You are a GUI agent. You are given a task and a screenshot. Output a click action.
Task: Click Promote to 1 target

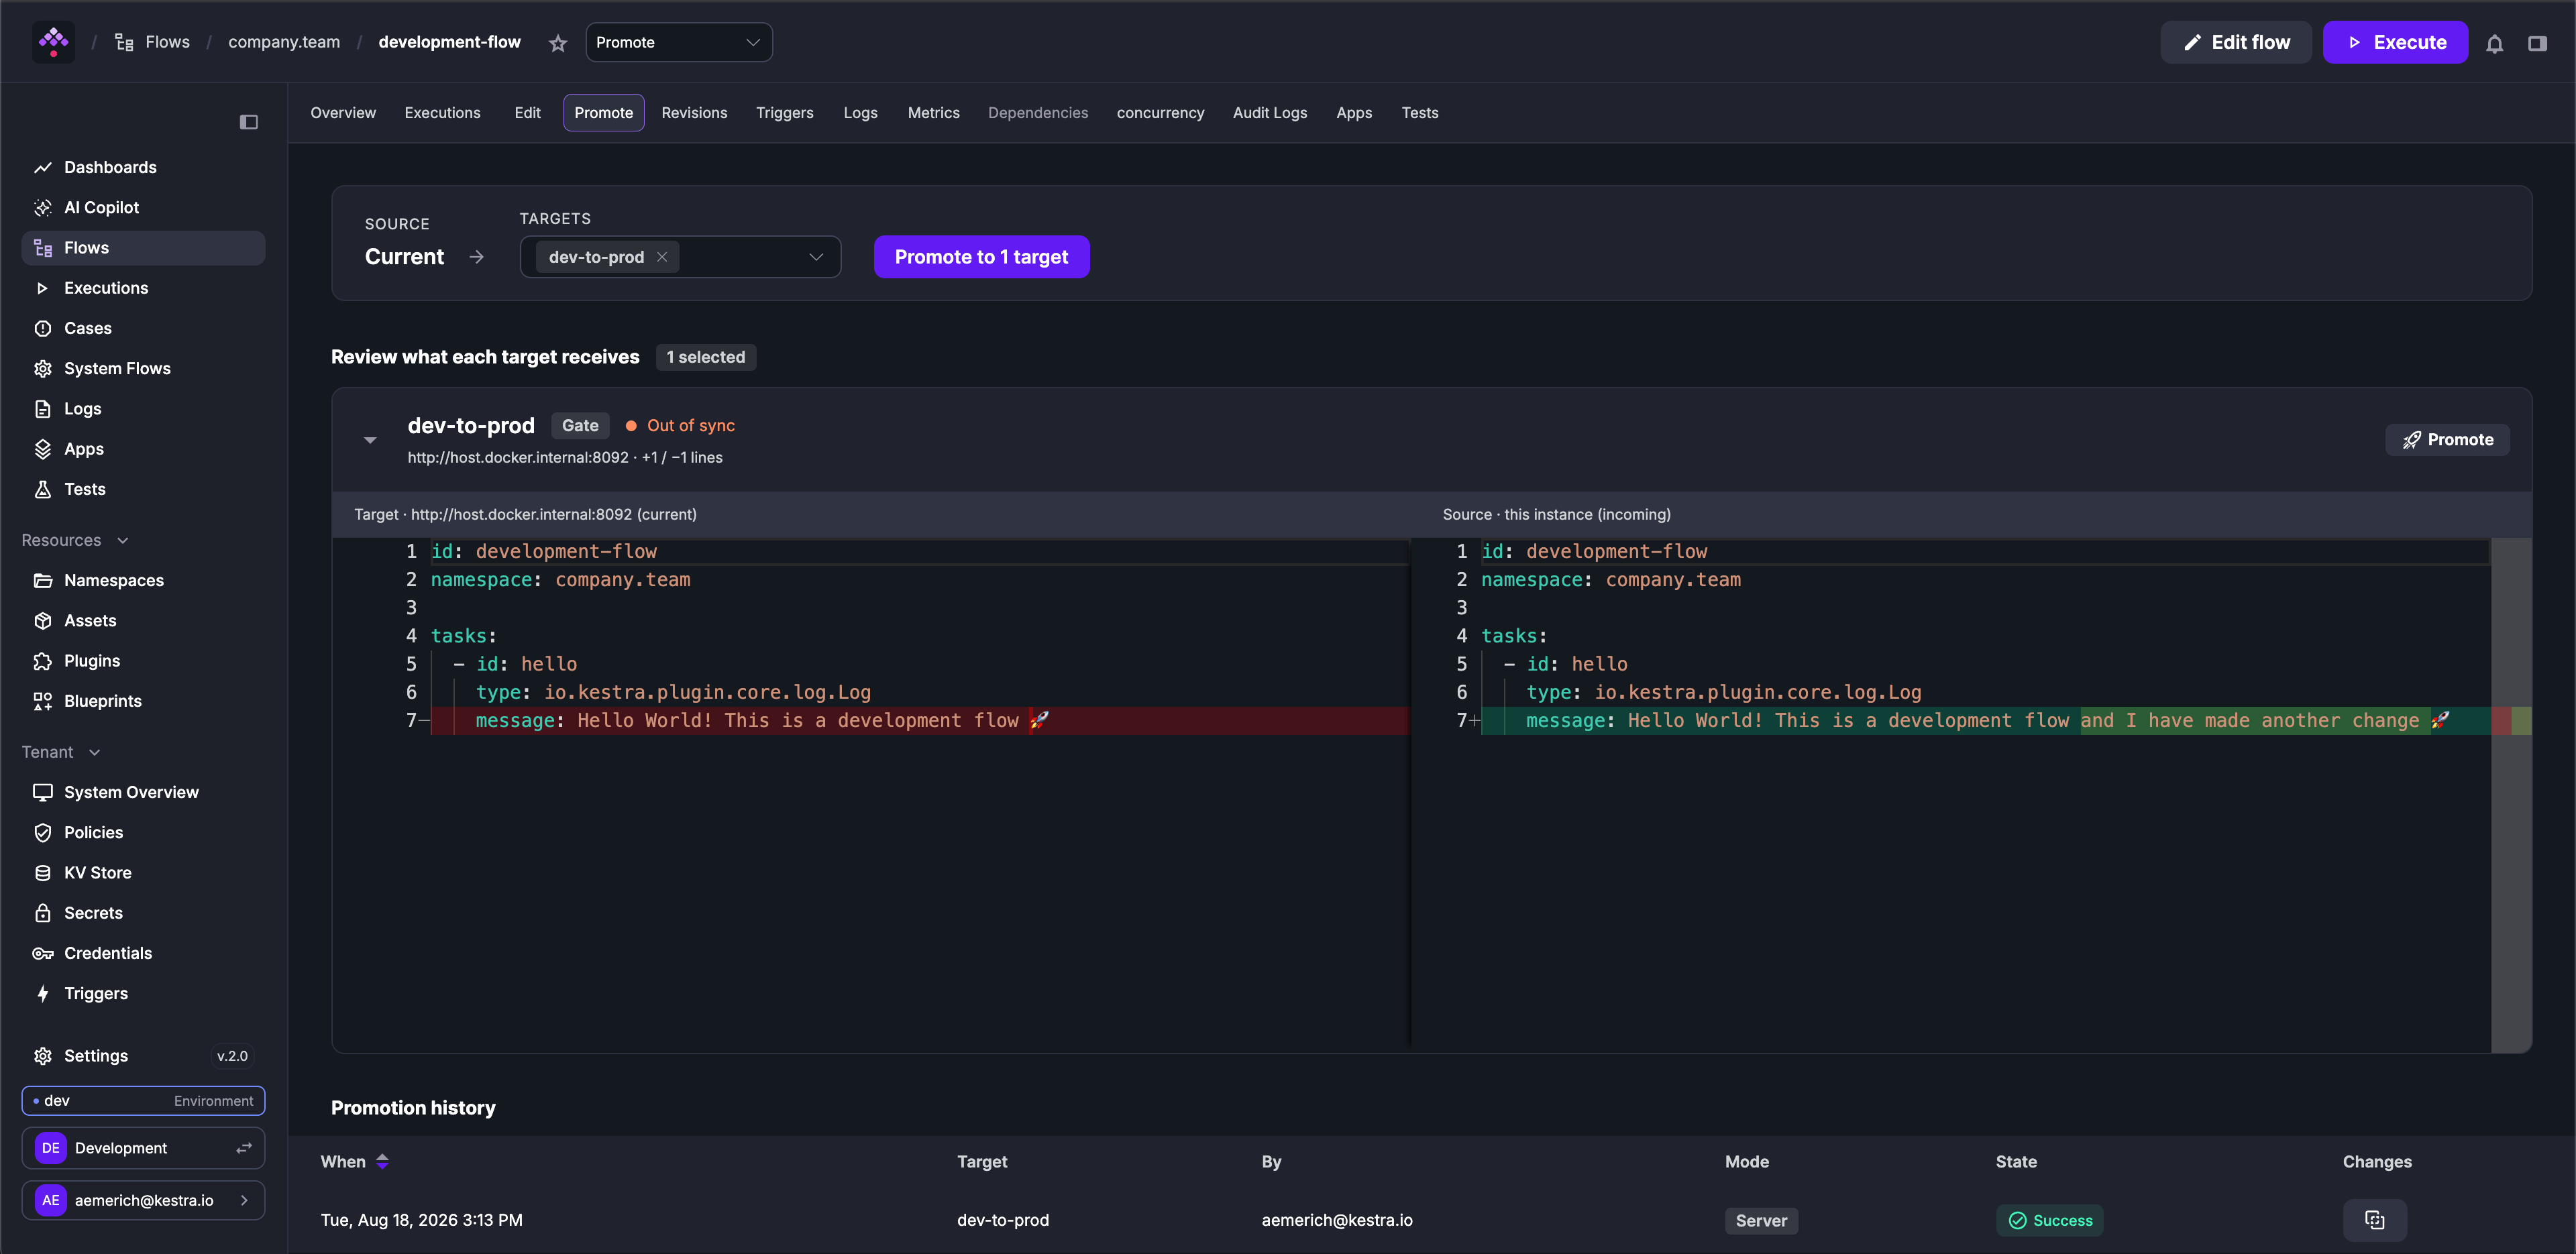pyautogui.click(x=981, y=257)
